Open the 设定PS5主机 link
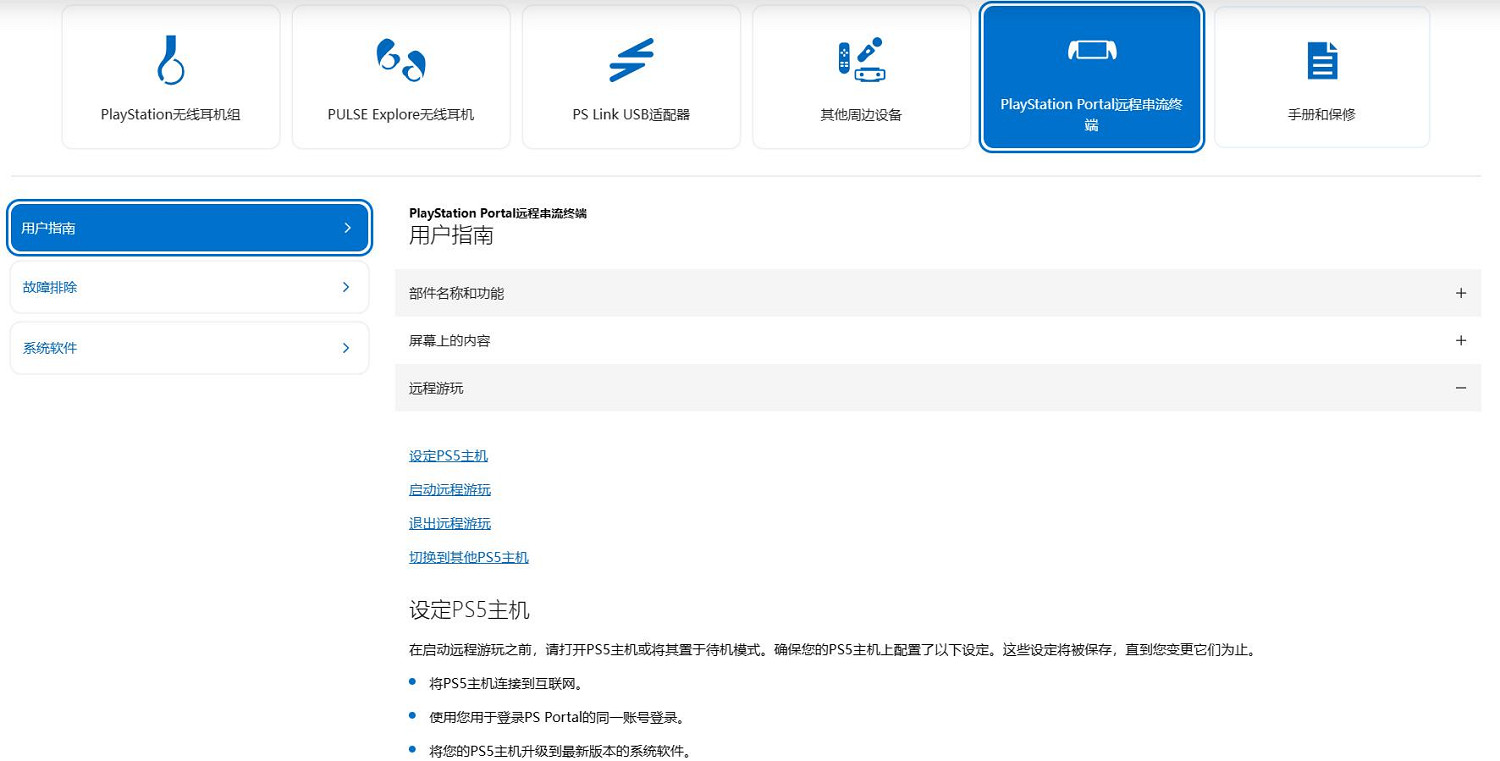 [x=448, y=455]
